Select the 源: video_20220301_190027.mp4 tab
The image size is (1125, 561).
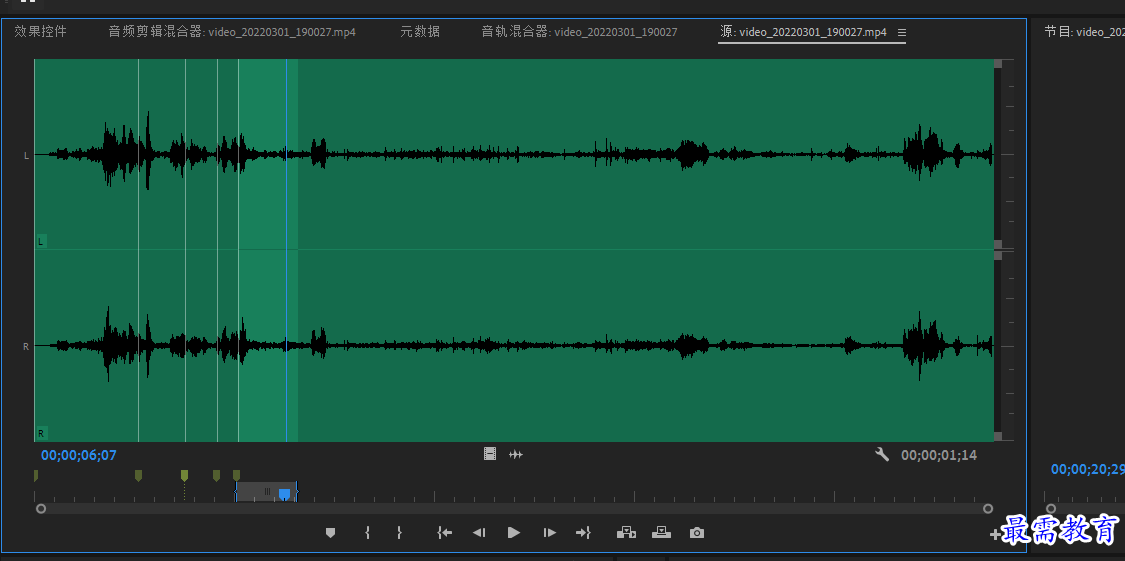click(x=803, y=32)
